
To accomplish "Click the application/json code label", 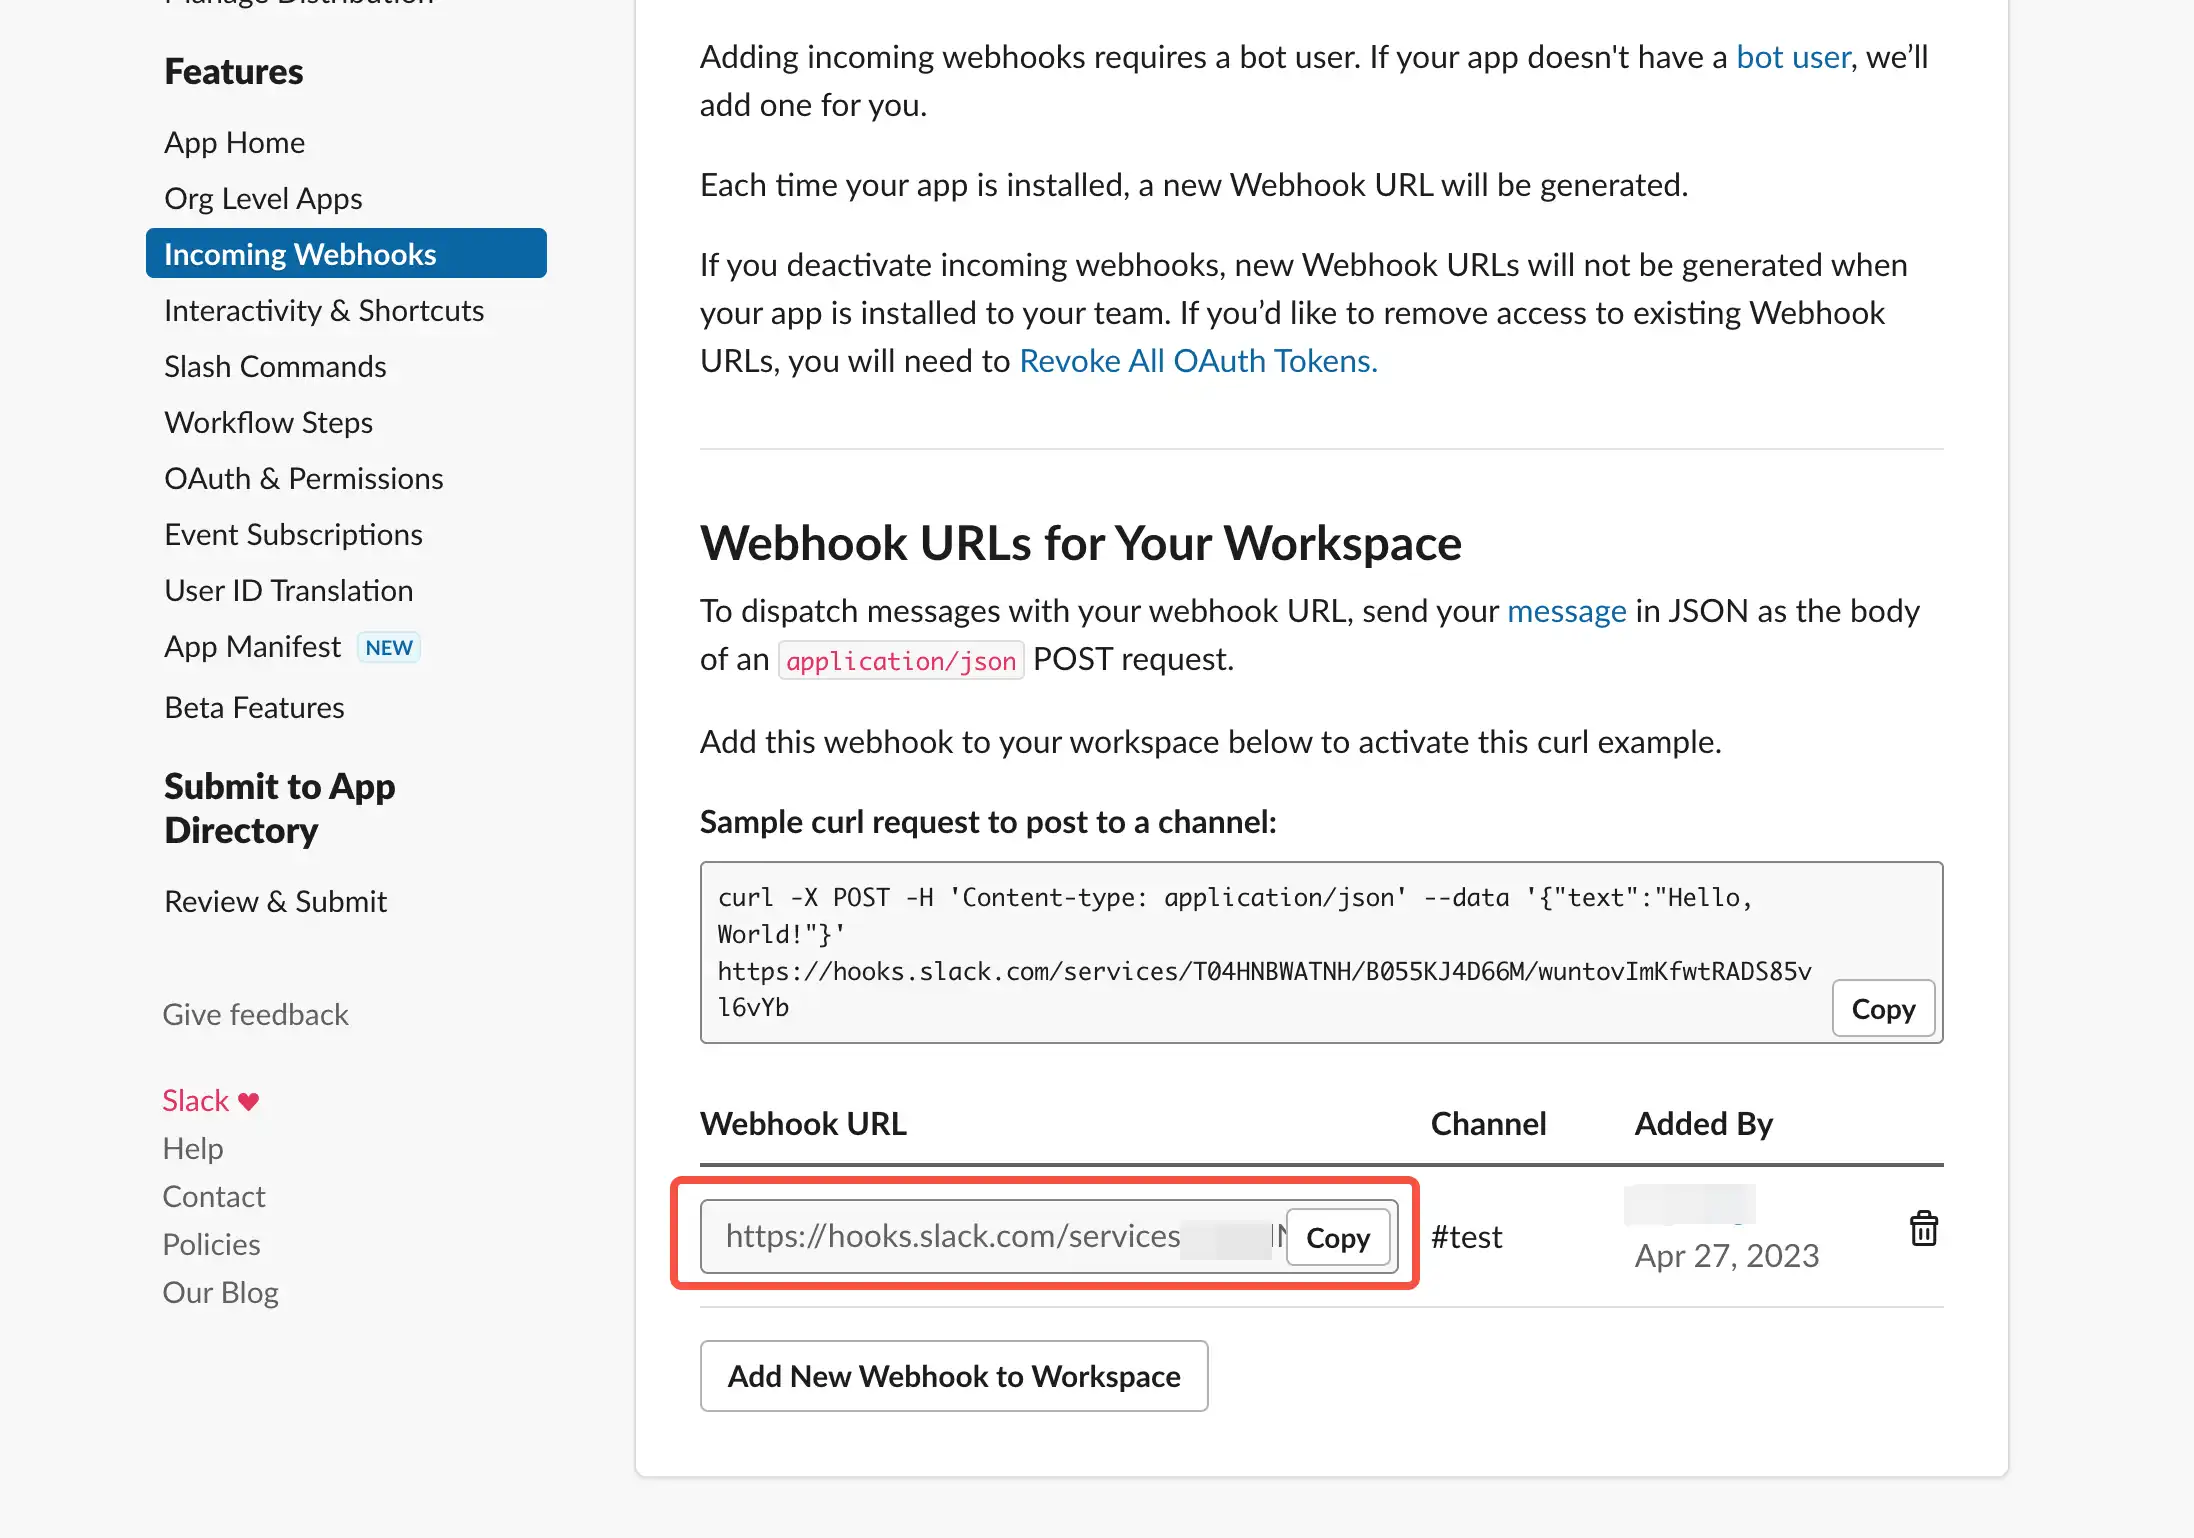I will pos(901,661).
